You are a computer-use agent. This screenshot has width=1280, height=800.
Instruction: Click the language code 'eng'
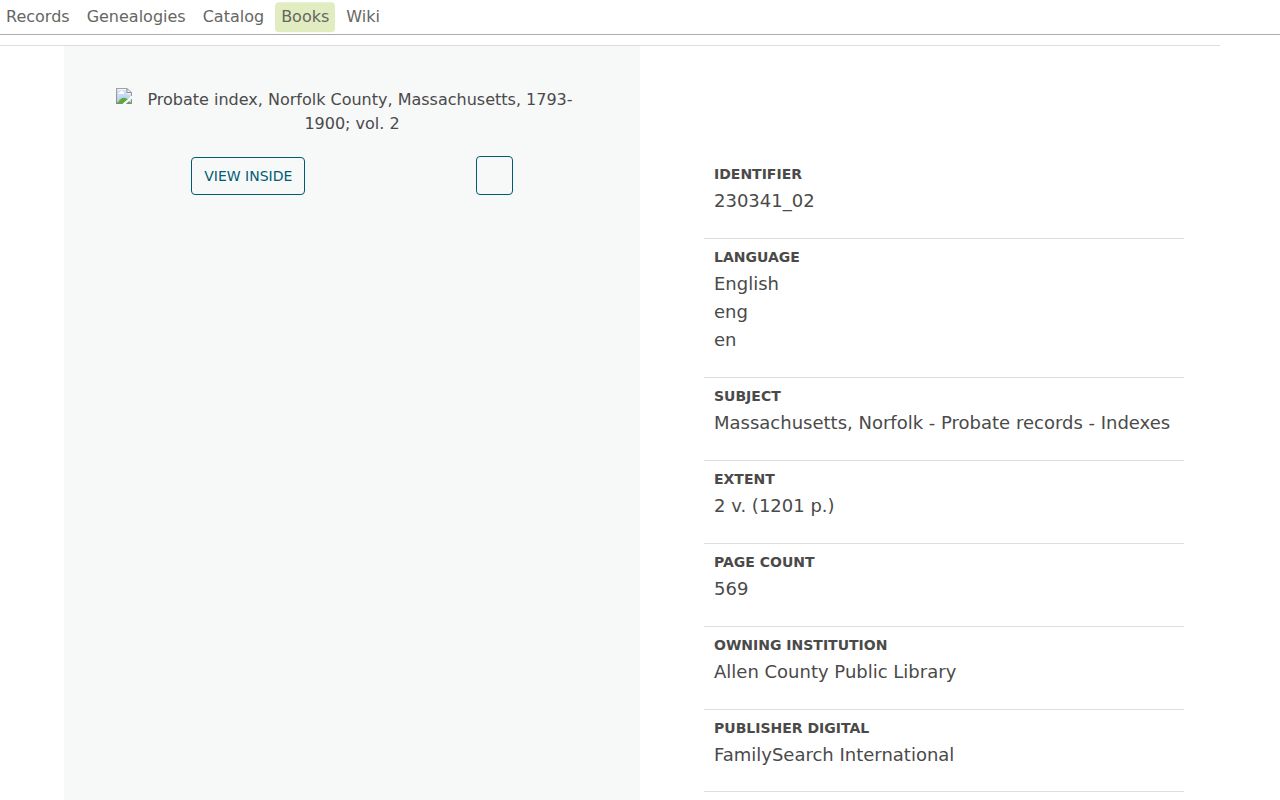[731, 312]
